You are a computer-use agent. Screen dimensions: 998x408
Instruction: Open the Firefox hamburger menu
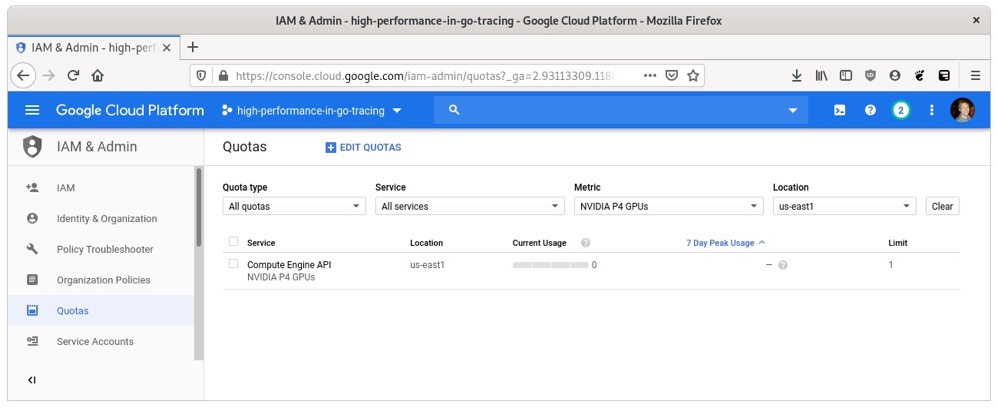(975, 76)
